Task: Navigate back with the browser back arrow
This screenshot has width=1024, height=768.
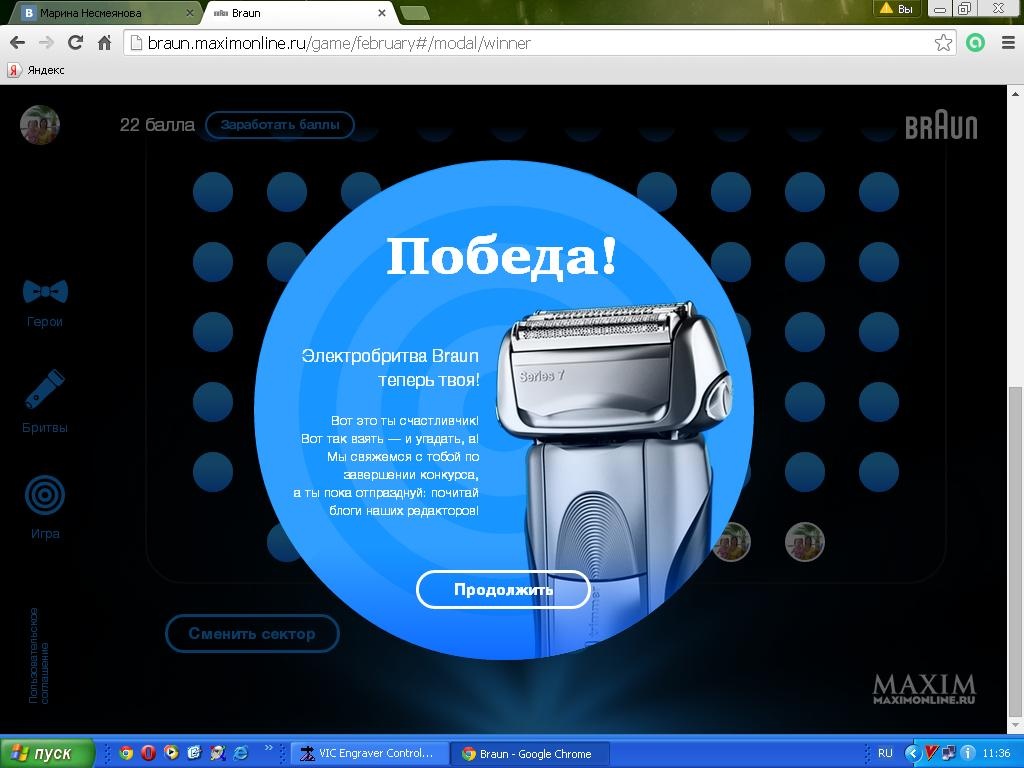Action: (17, 43)
